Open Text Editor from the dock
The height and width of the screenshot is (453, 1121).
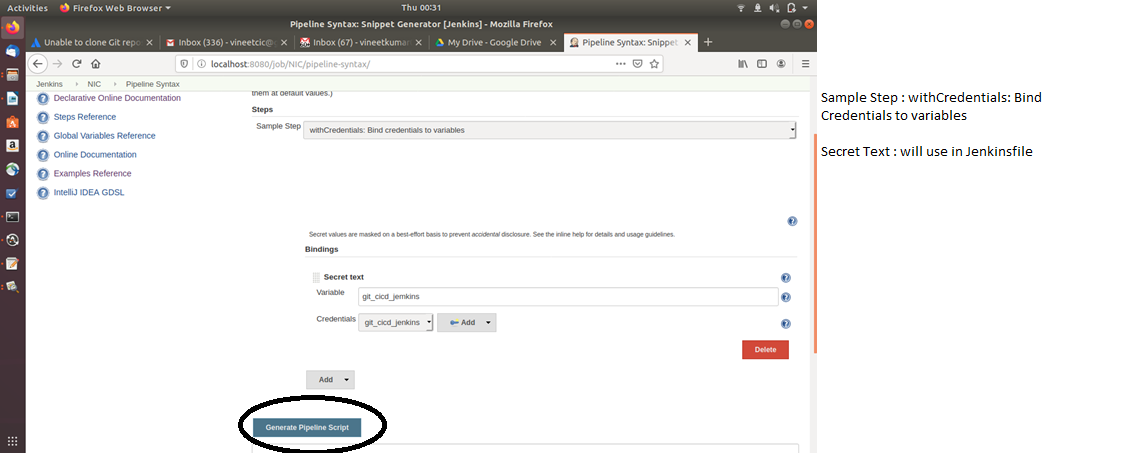(x=12, y=264)
